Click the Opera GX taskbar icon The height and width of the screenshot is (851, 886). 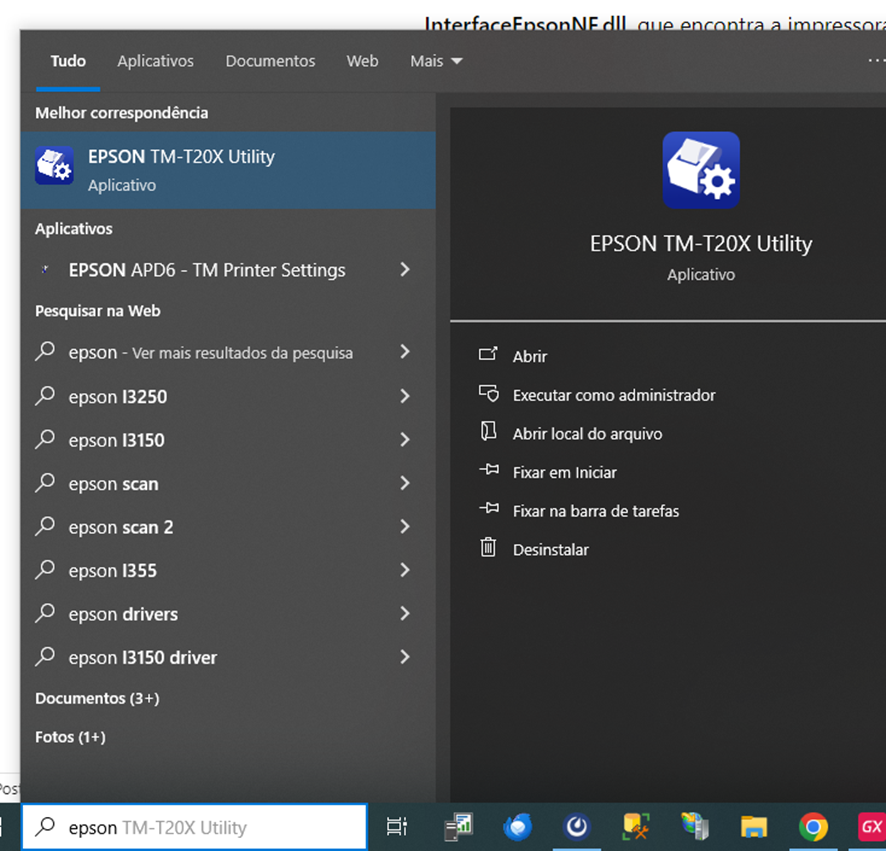pos(870,827)
